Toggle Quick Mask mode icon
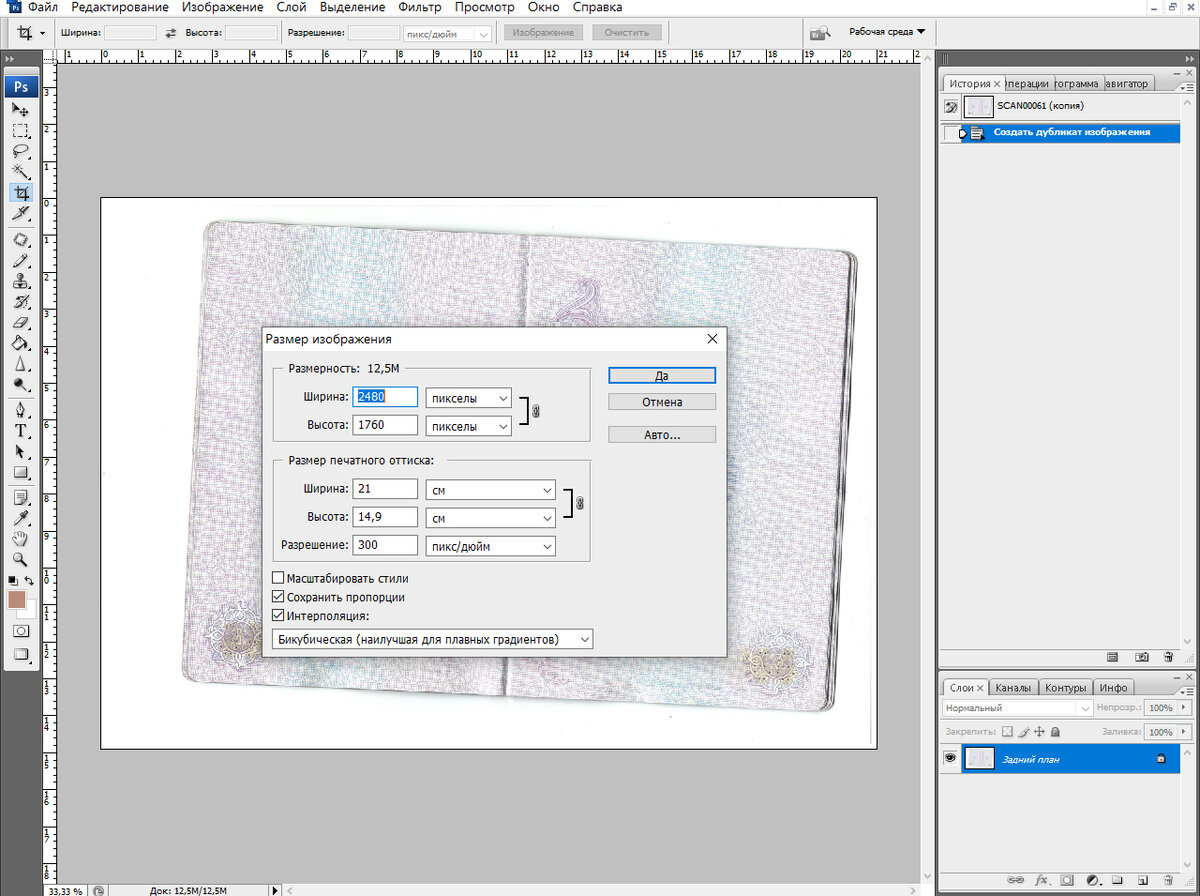 [20, 632]
